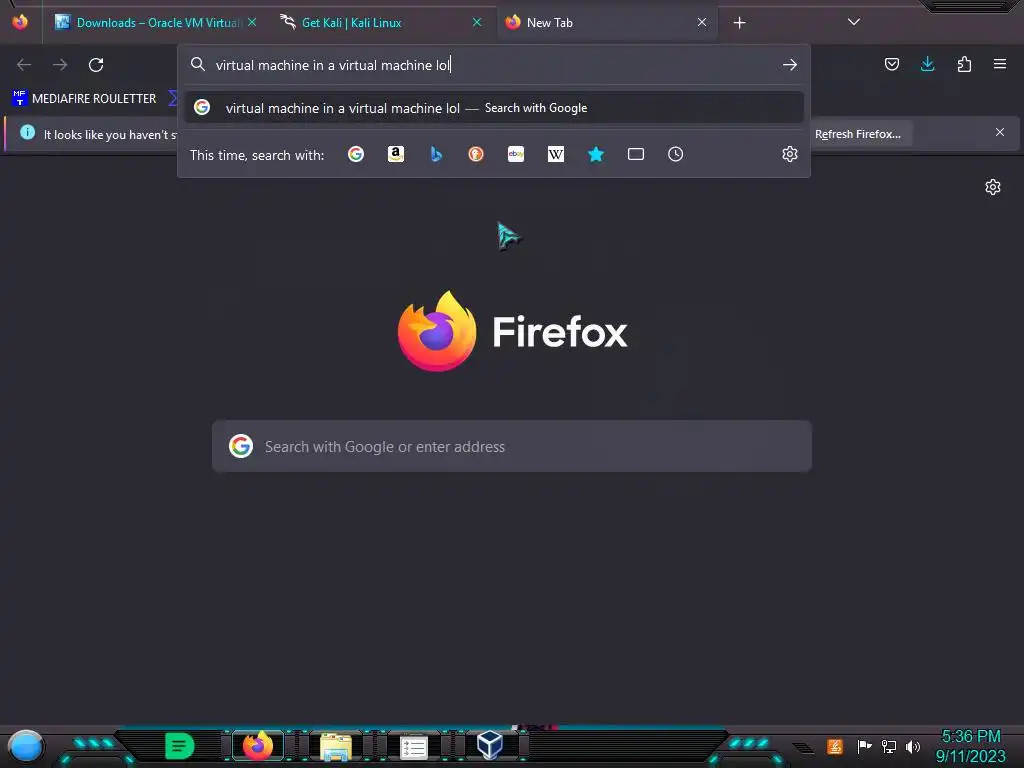Click the orange tray icon
The width and height of the screenshot is (1024, 768).
point(835,746)
